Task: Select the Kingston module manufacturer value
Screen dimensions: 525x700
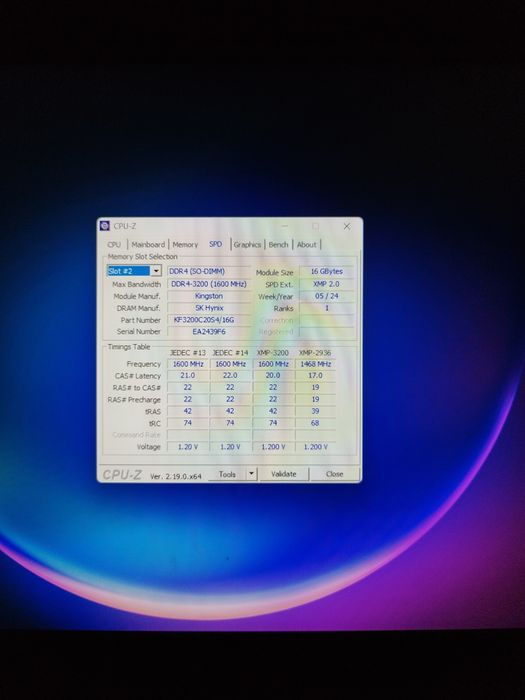Action: coord(208,296)
